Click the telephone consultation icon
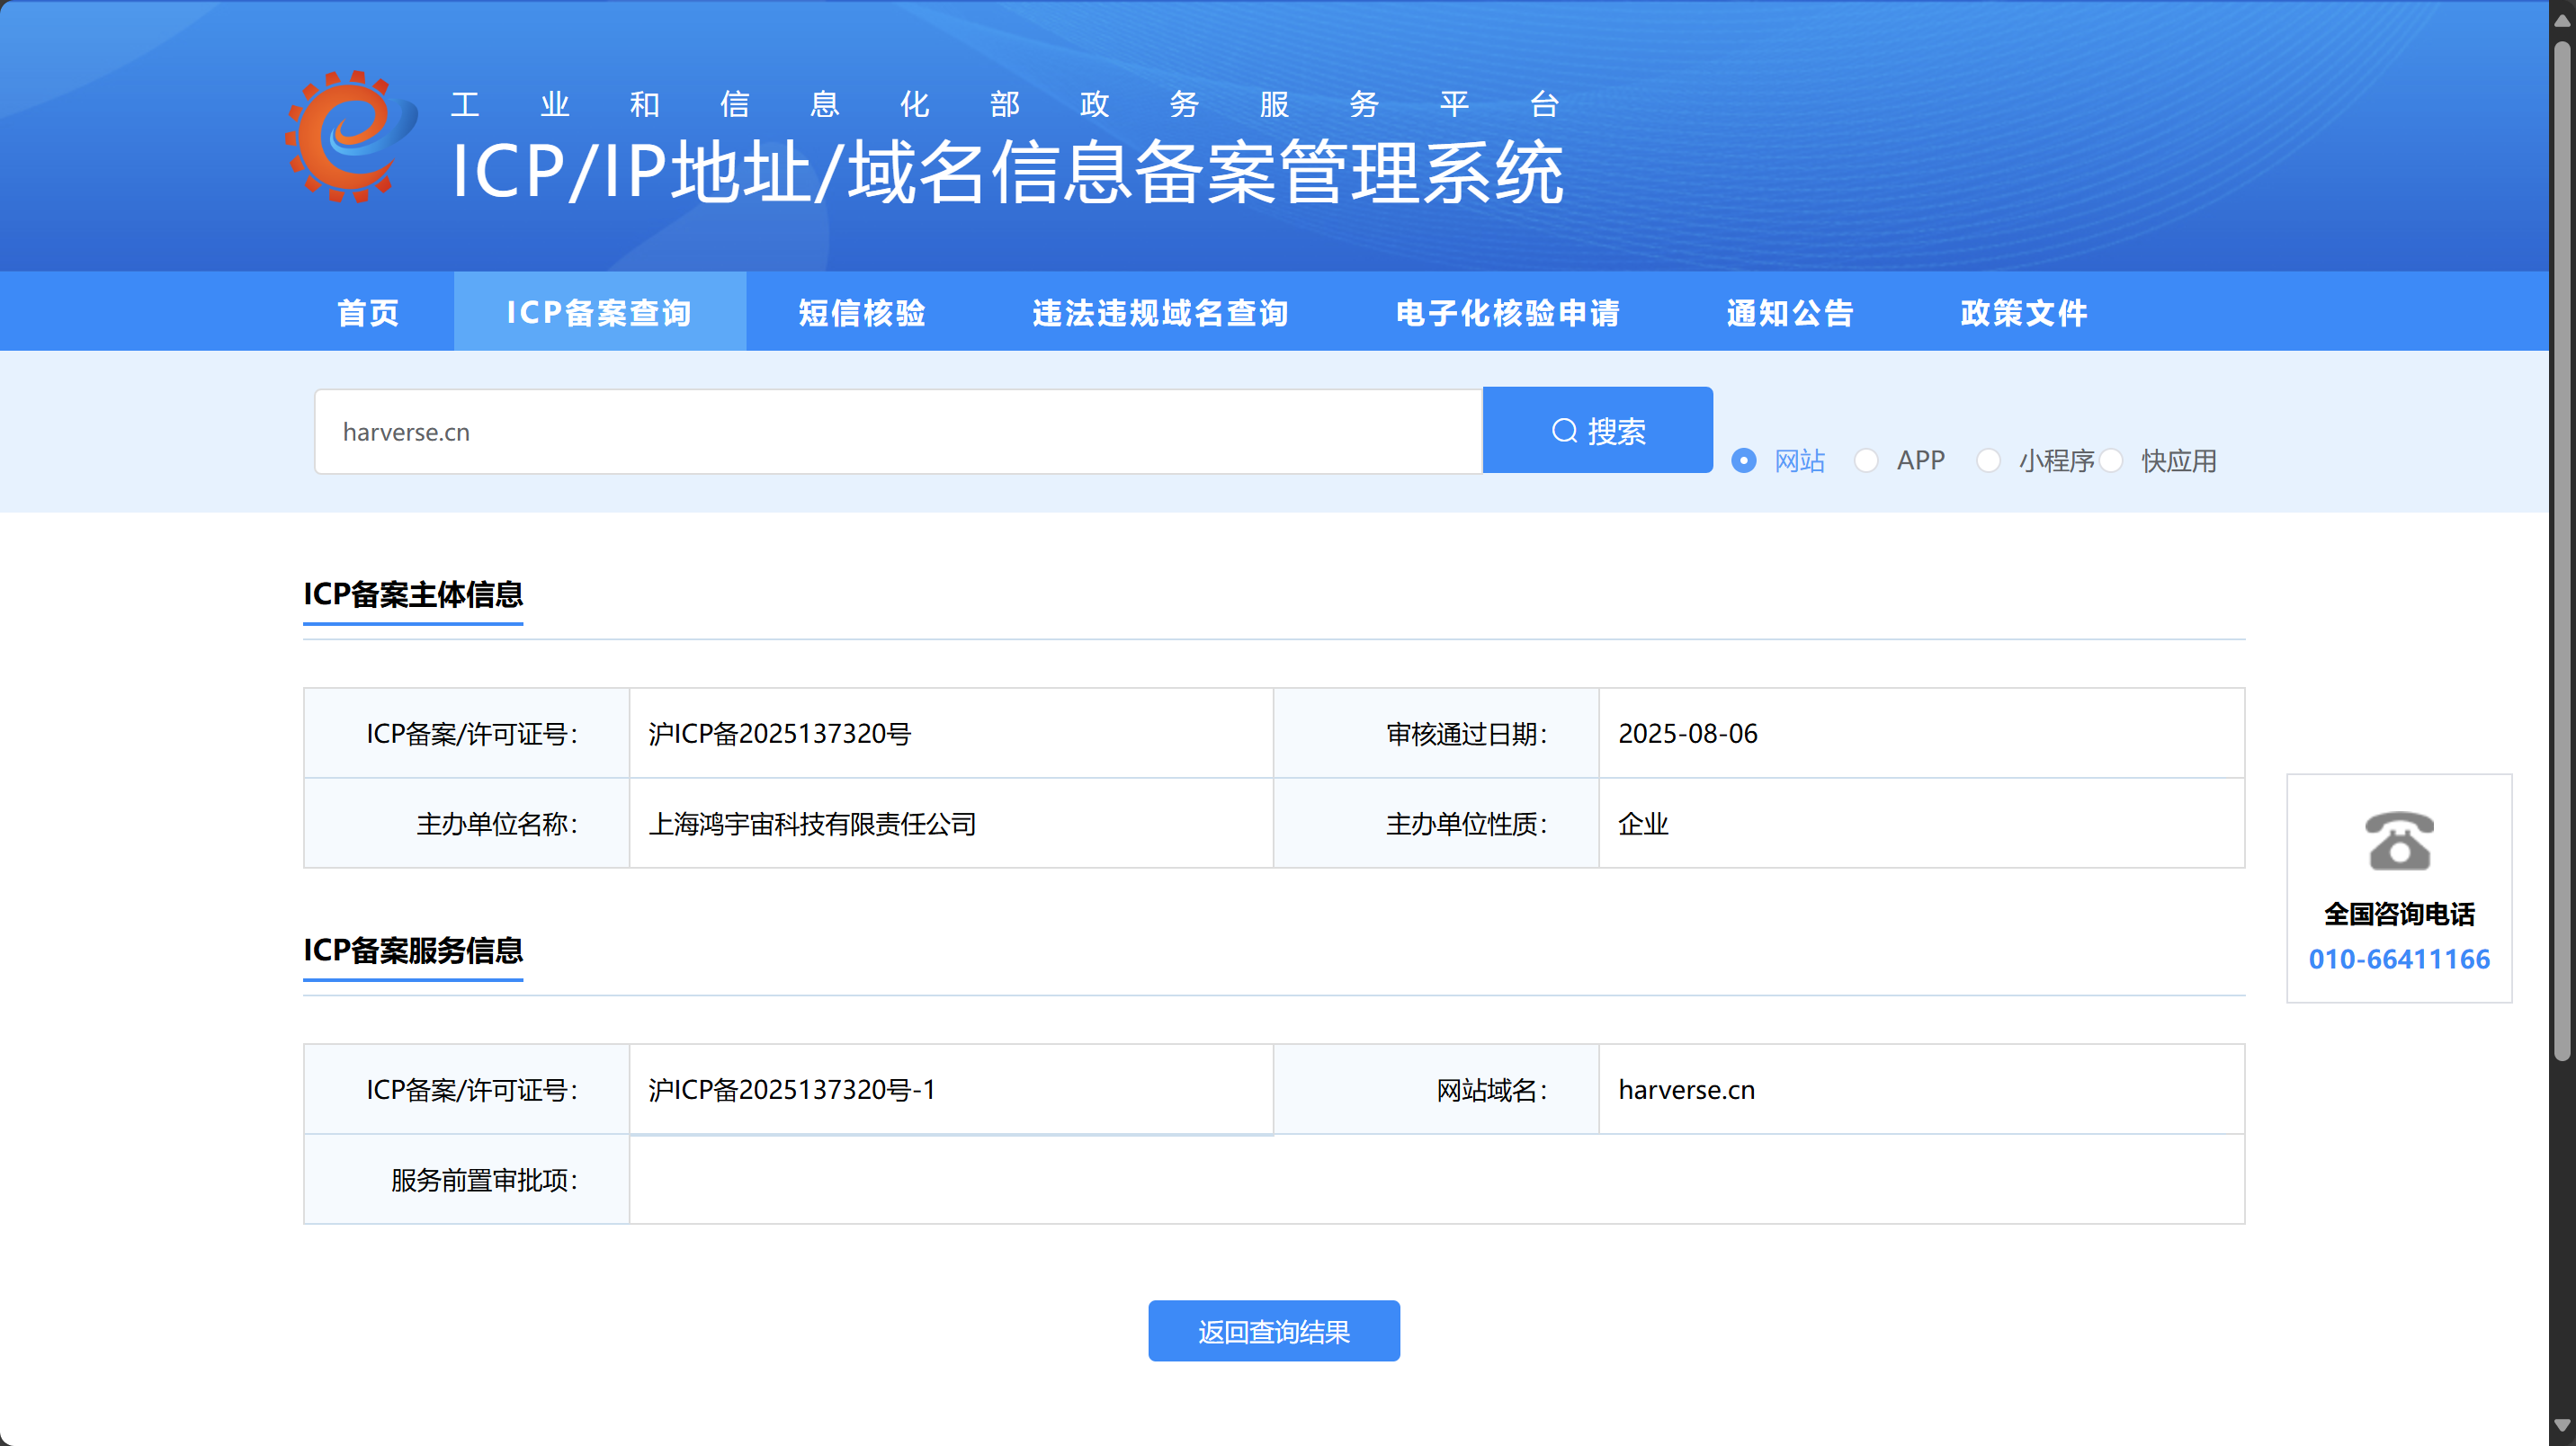 [2398, 841]
